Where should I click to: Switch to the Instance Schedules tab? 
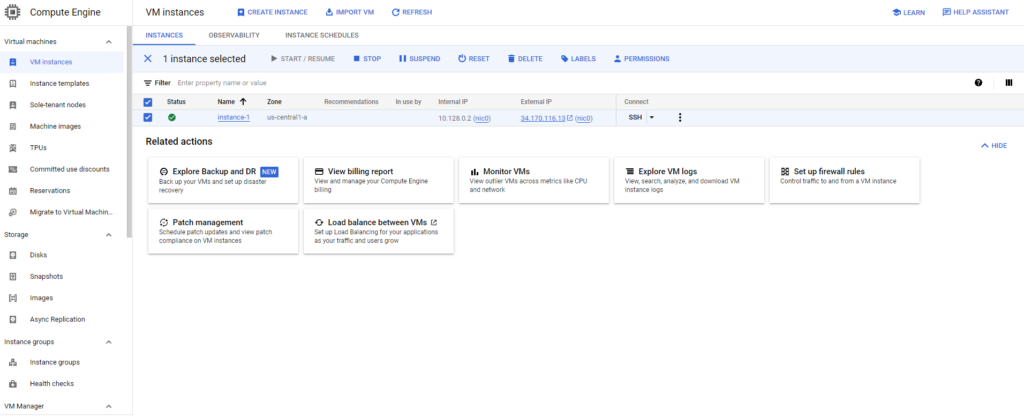(x=321, y=35)
